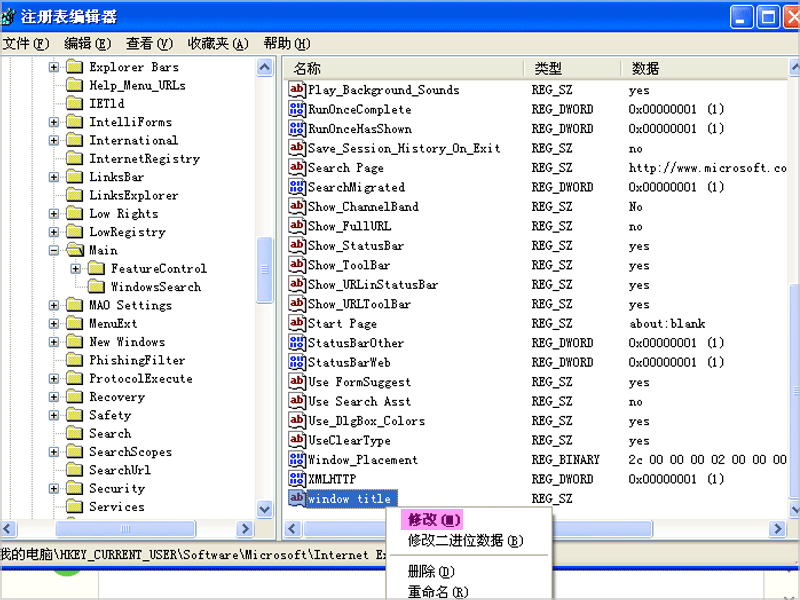Click tree pane horizontal scroll left arrow

(10, 529)
